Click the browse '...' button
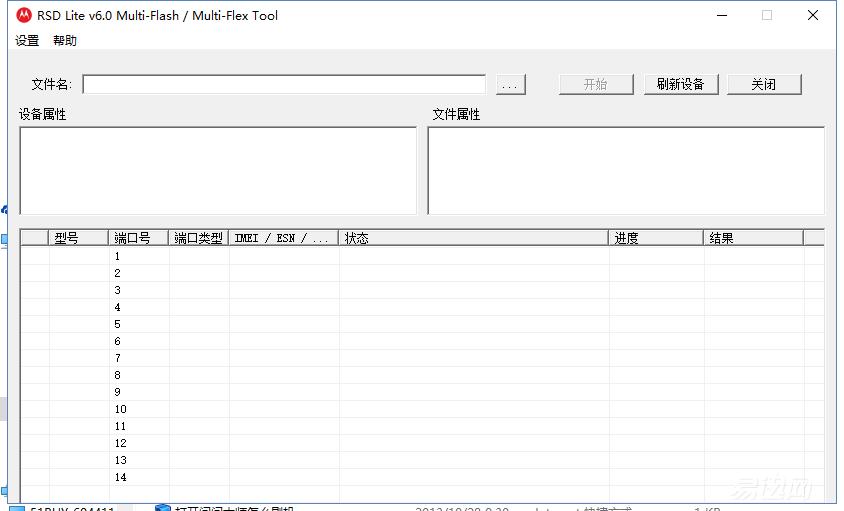Viewport: 844px width, 511px height. [x=510, y=85]
